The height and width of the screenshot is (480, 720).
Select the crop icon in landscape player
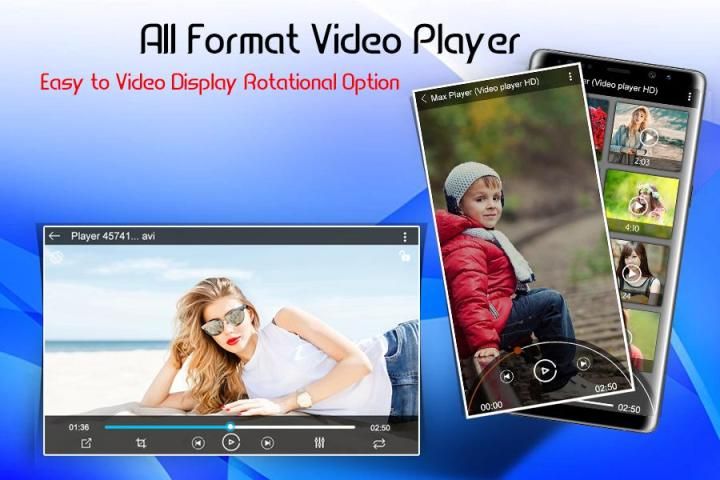[141, 443]
